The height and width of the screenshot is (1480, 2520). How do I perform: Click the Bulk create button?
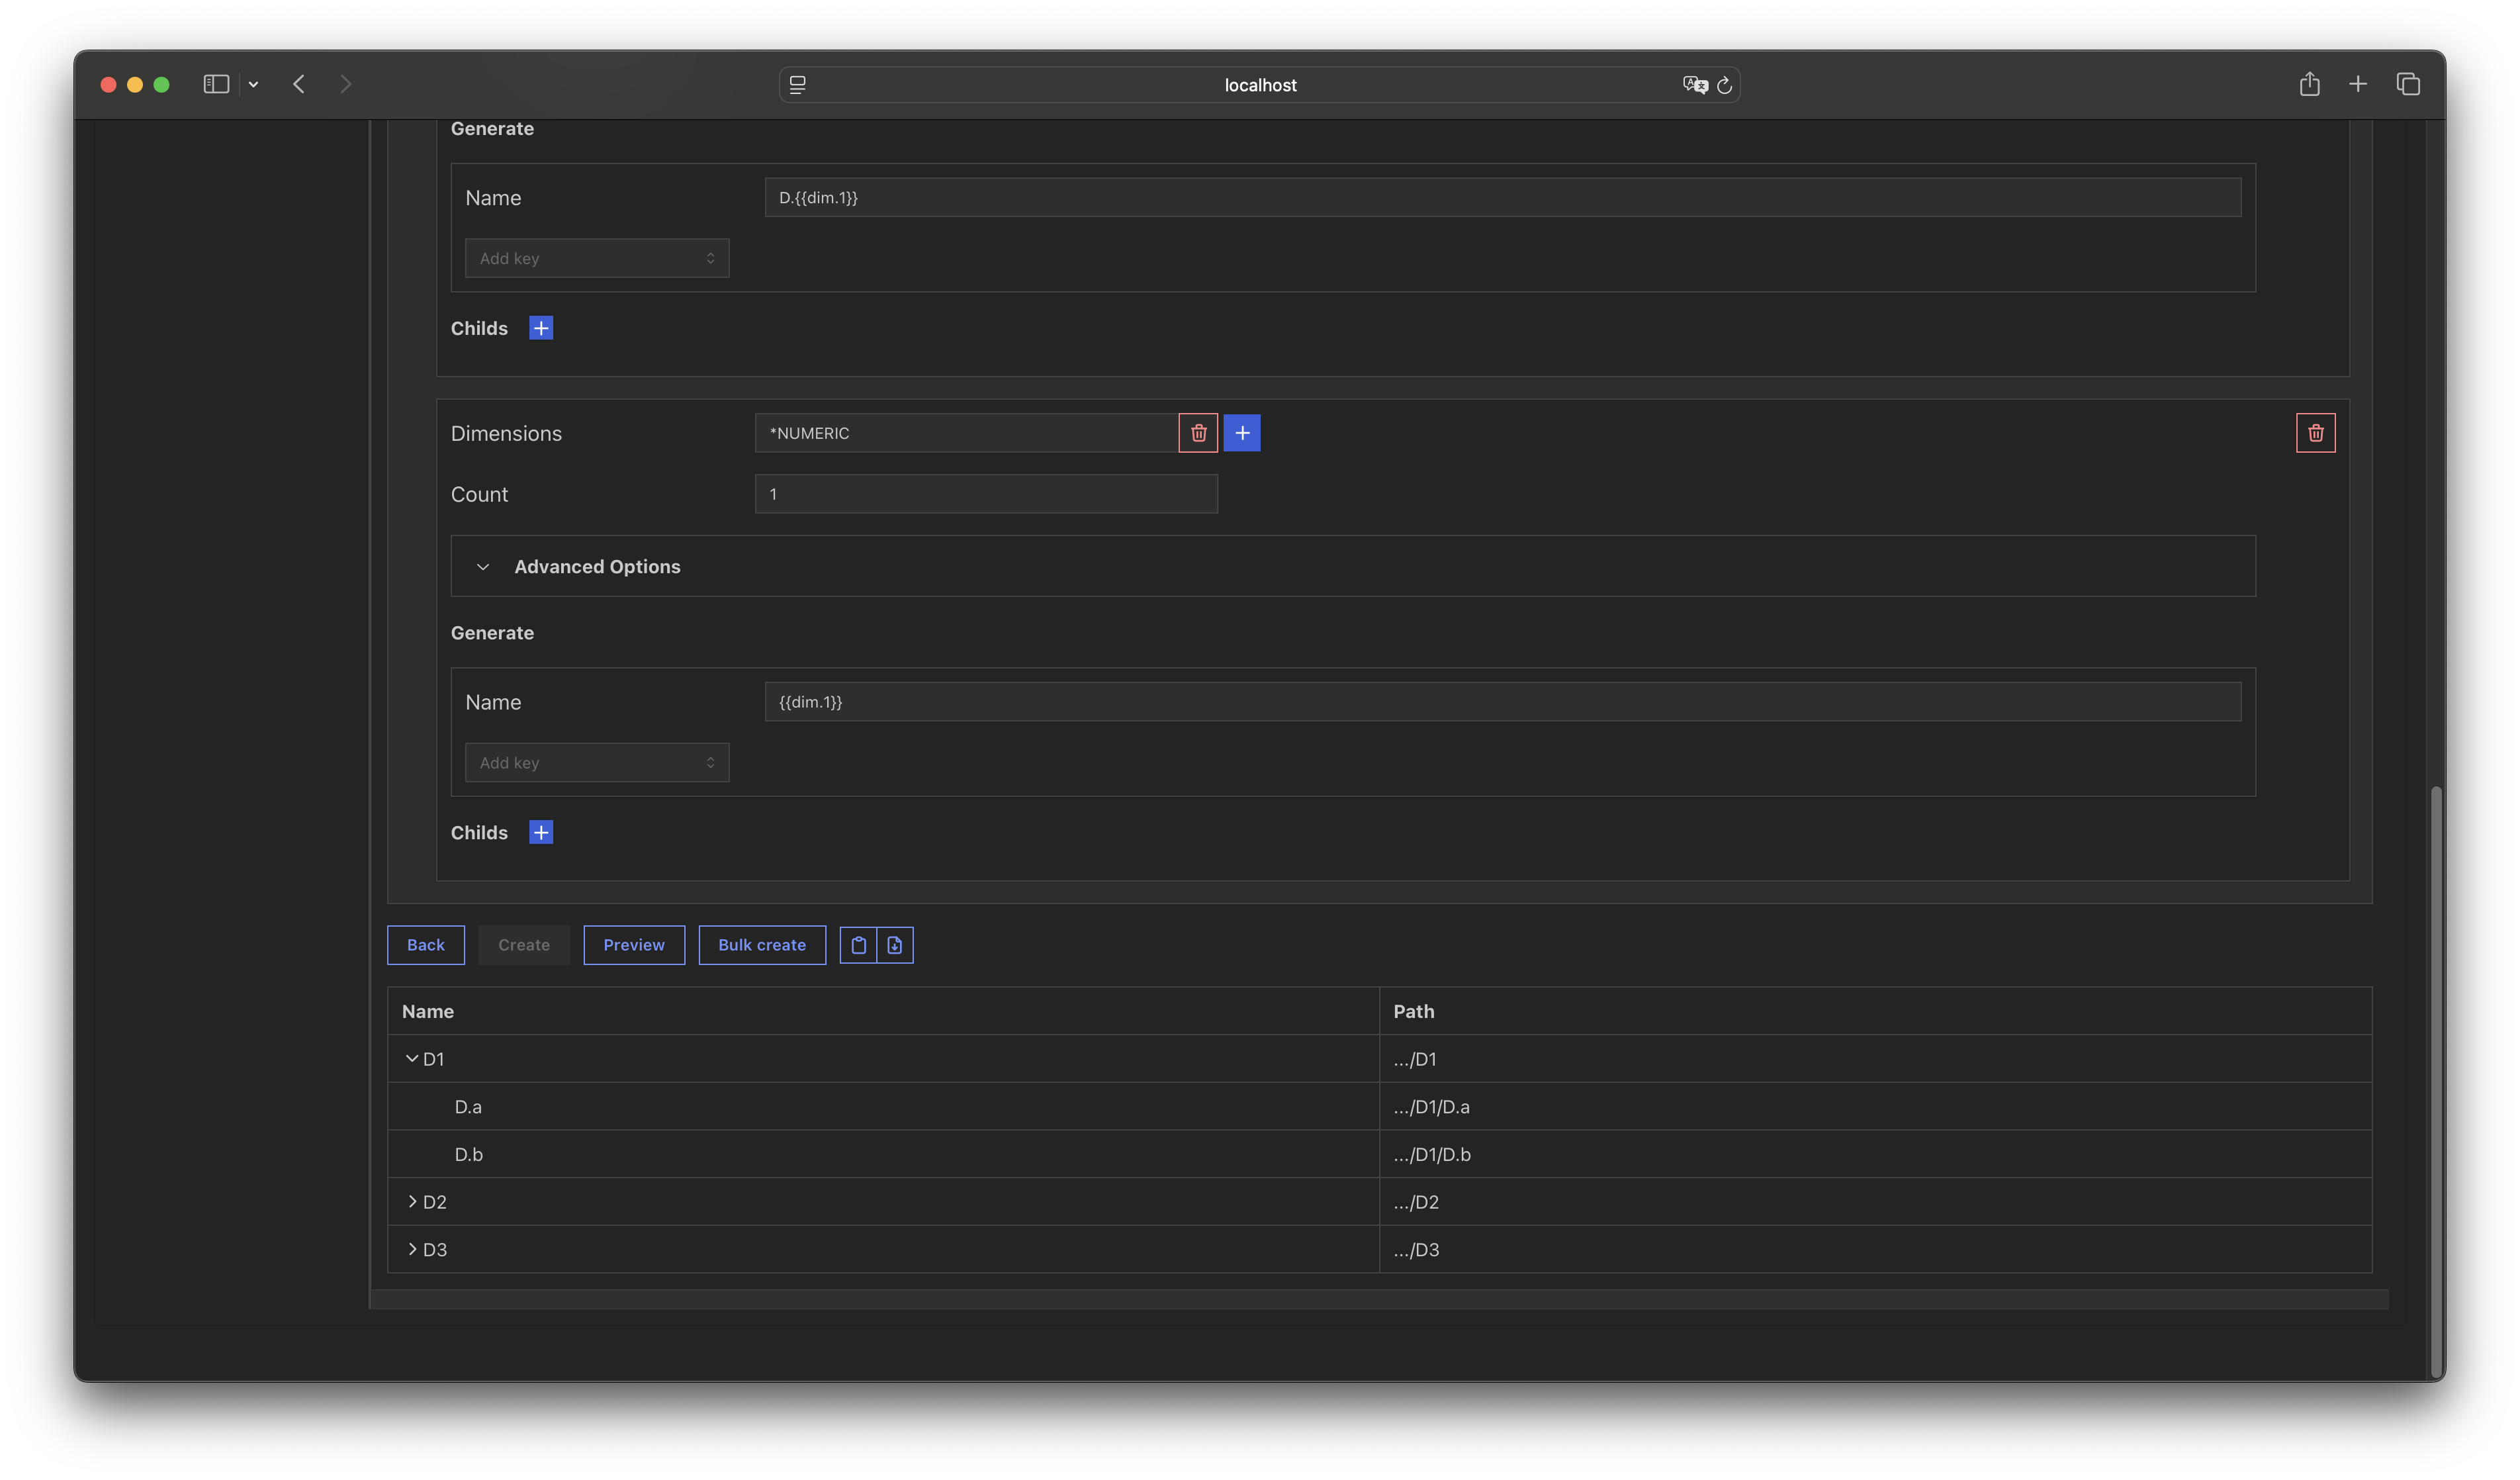762,945
